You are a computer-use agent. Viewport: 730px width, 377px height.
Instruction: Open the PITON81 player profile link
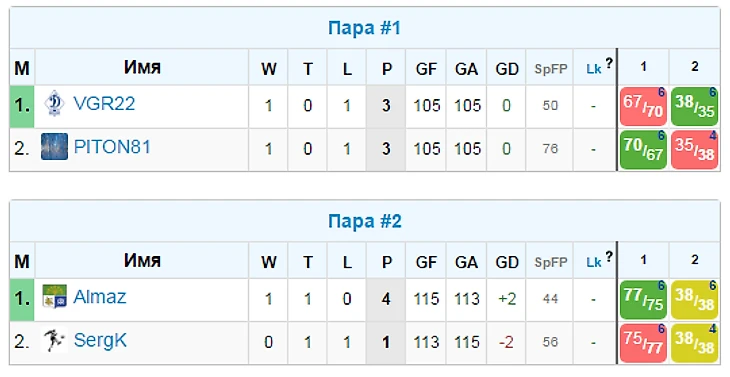(x=112, y=147)
